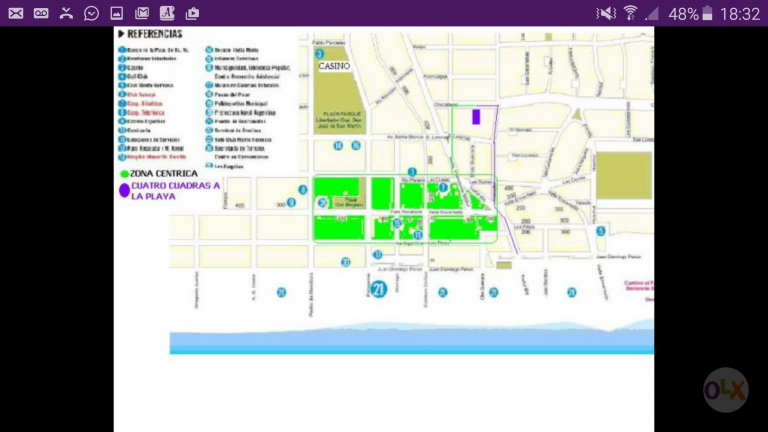Click the OLX watermark logo
Image resolution: width=768 pixels, height=432 pixels.
tap(726, 390)
